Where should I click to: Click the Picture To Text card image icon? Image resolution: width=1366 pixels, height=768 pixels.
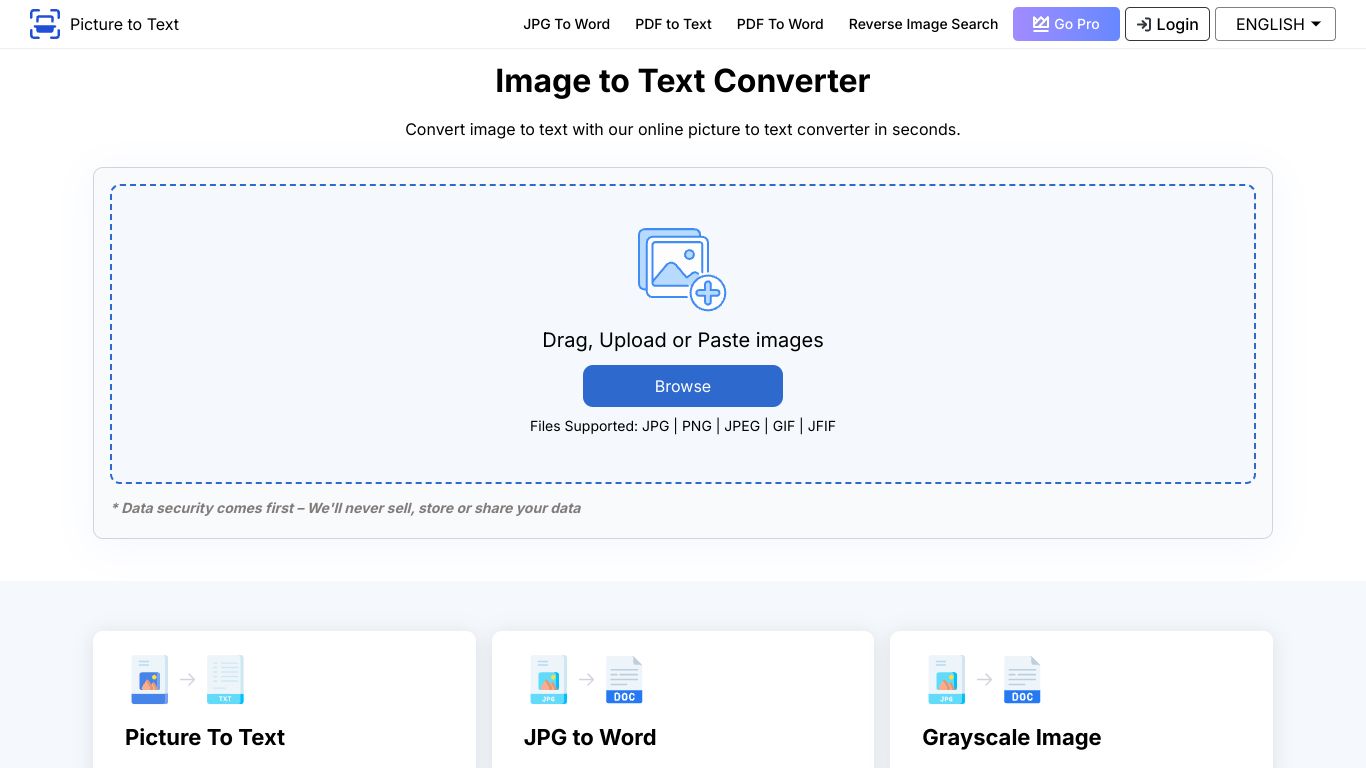pyautogui.click(x=150, y=680)
